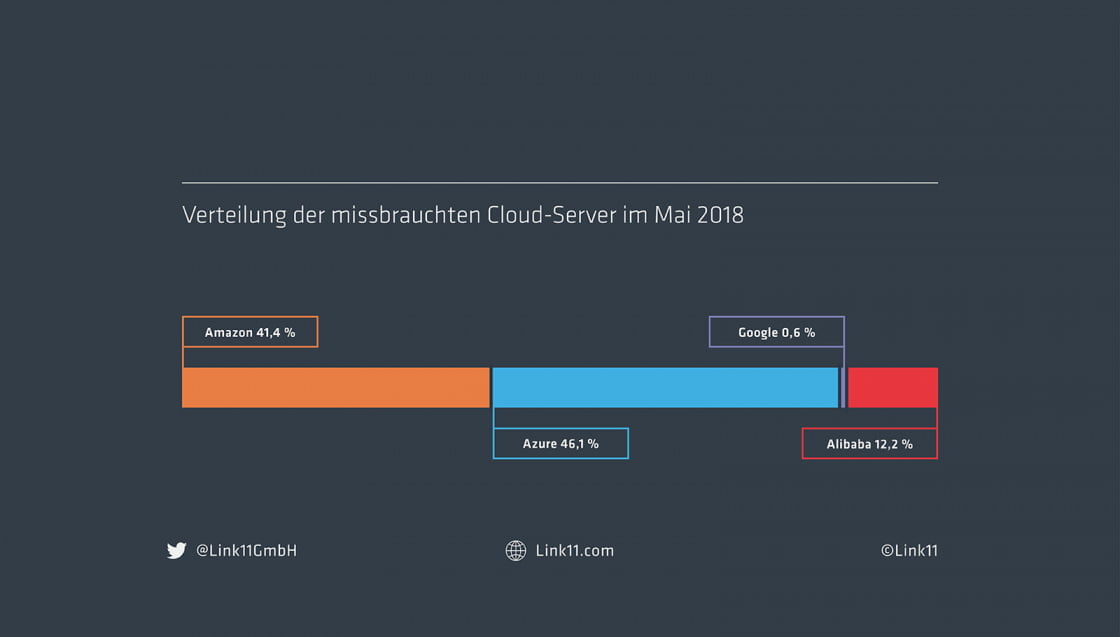The image size is (1120, 637).
Task: Select the blue Azure bar segment
Action: 665,387
